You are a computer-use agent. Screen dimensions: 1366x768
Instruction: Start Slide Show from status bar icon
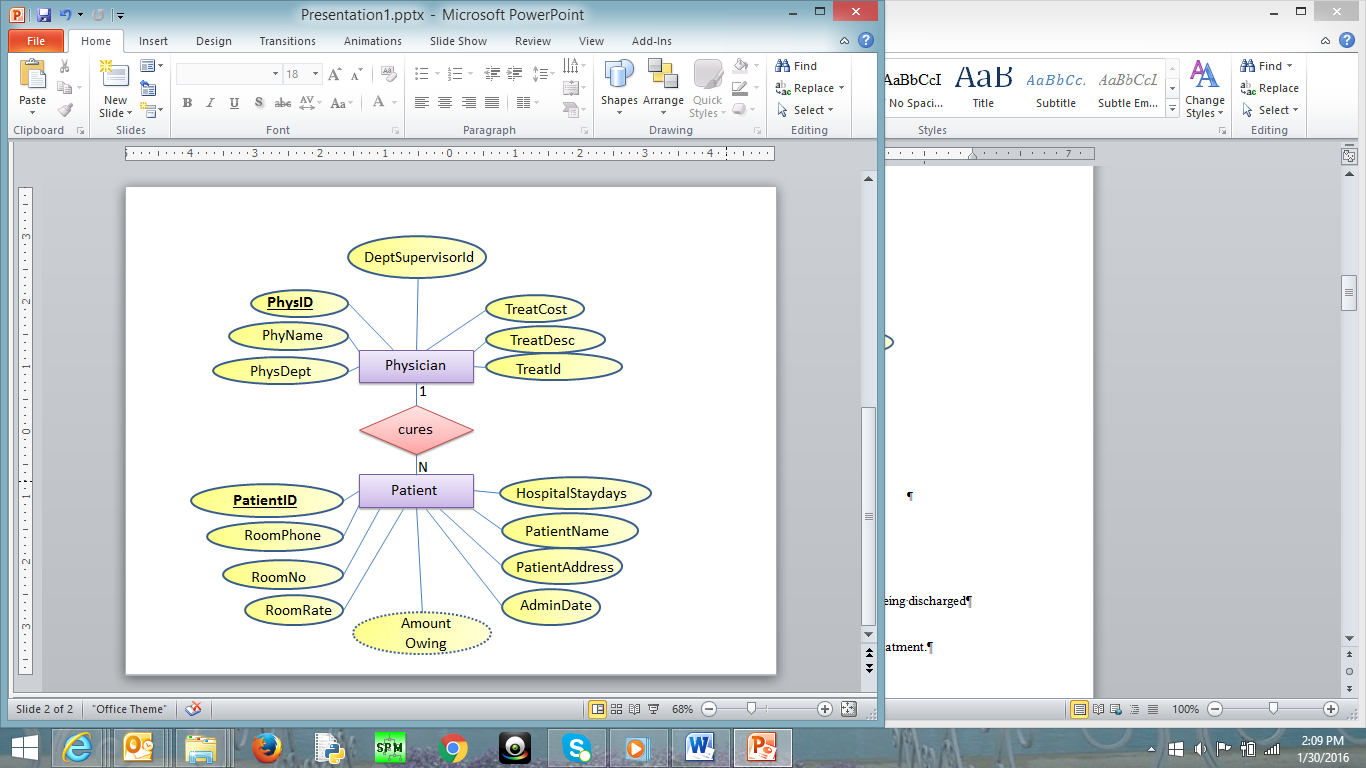[x=653, y=709]
